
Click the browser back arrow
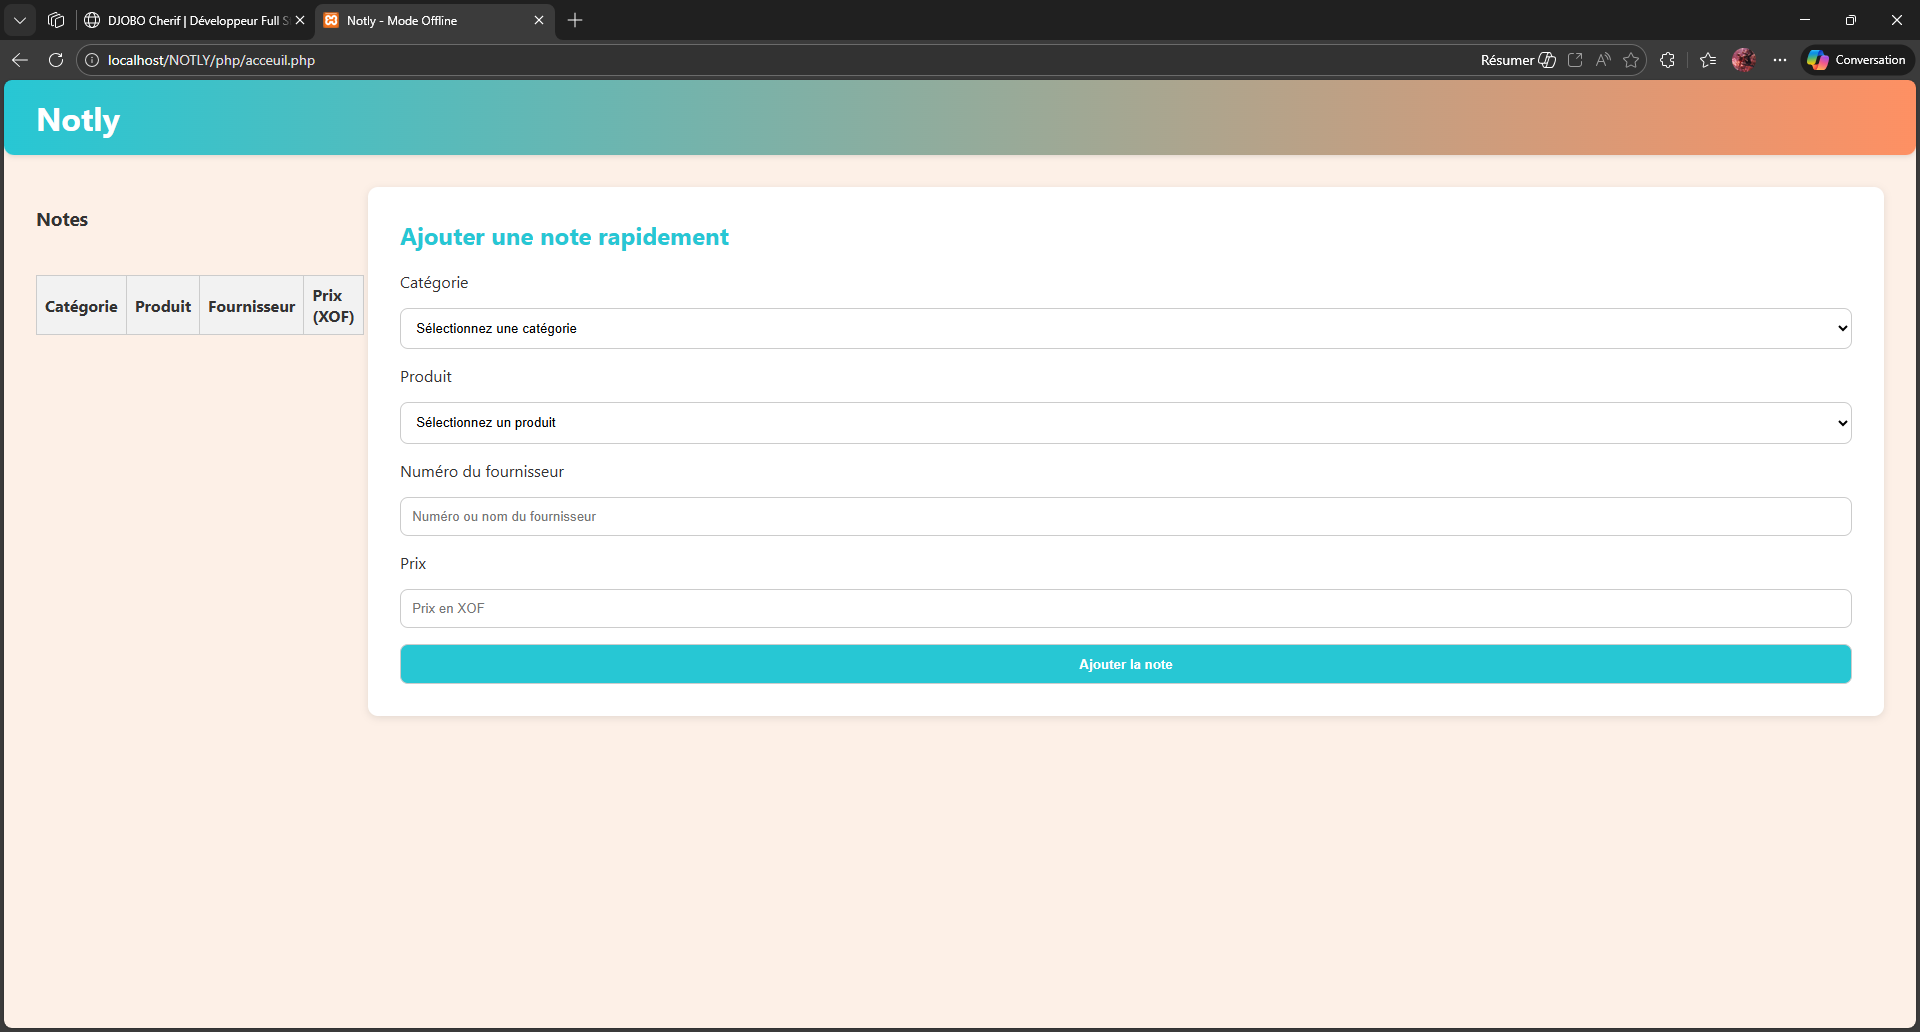(20, 60)
